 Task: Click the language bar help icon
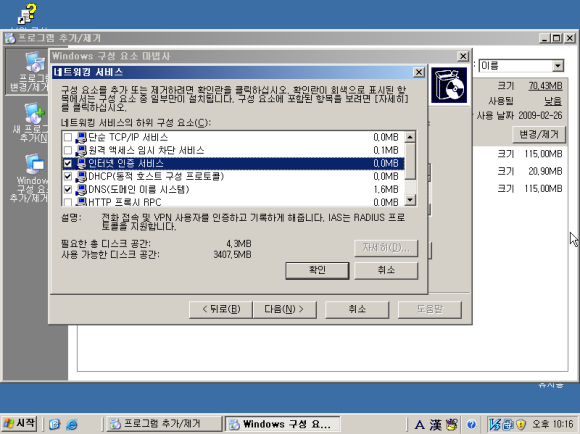click(x=471, y=424)
